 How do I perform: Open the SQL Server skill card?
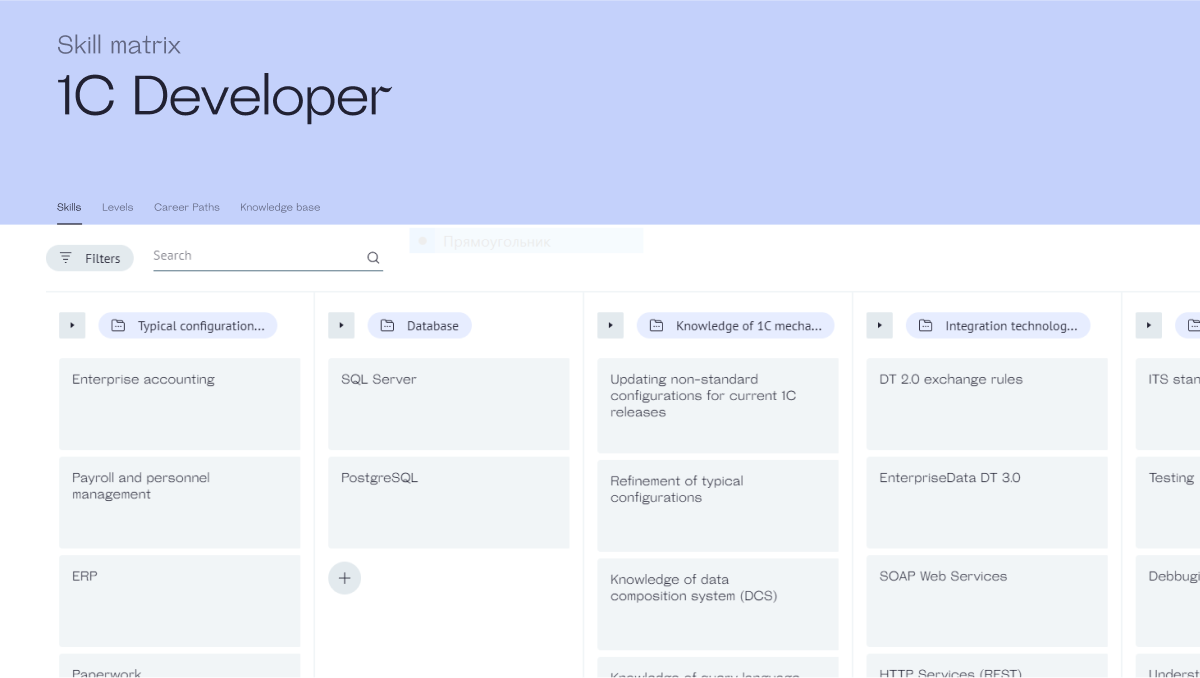[x=449, y=404]
